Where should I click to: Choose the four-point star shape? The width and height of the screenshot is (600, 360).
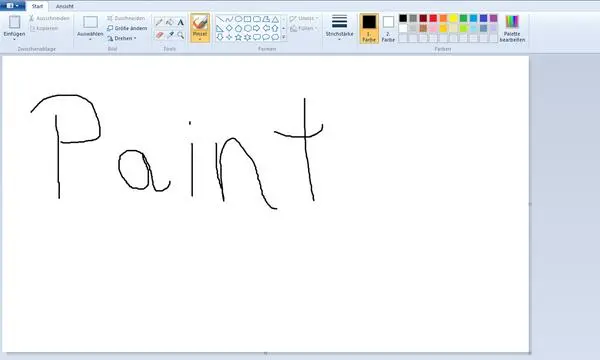point(229,37)
